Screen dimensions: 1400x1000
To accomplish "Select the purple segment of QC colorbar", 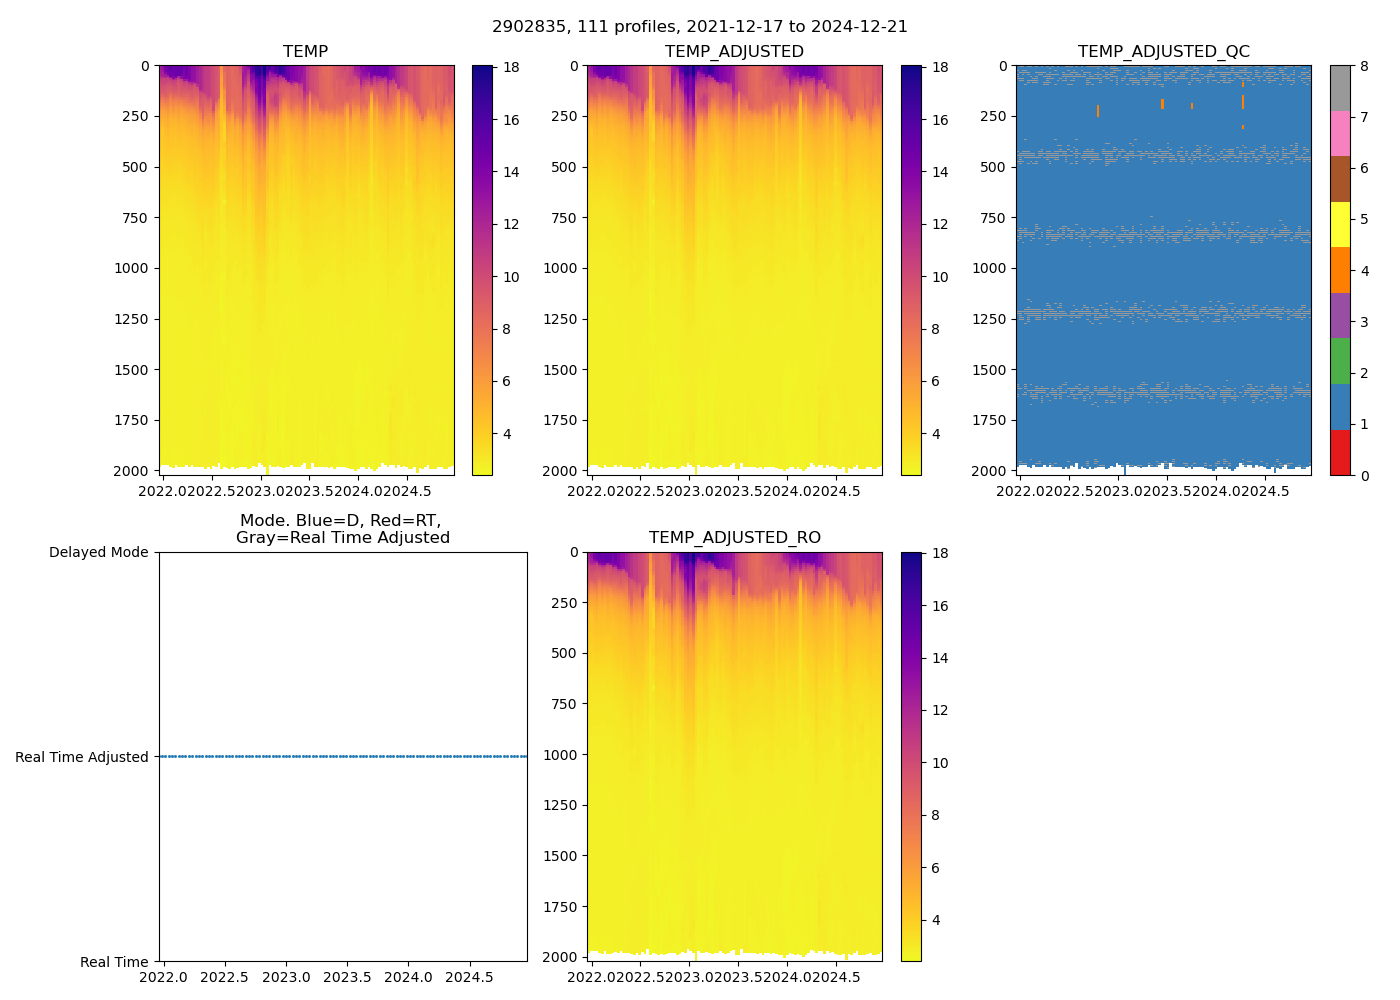I will point(1340,315).
